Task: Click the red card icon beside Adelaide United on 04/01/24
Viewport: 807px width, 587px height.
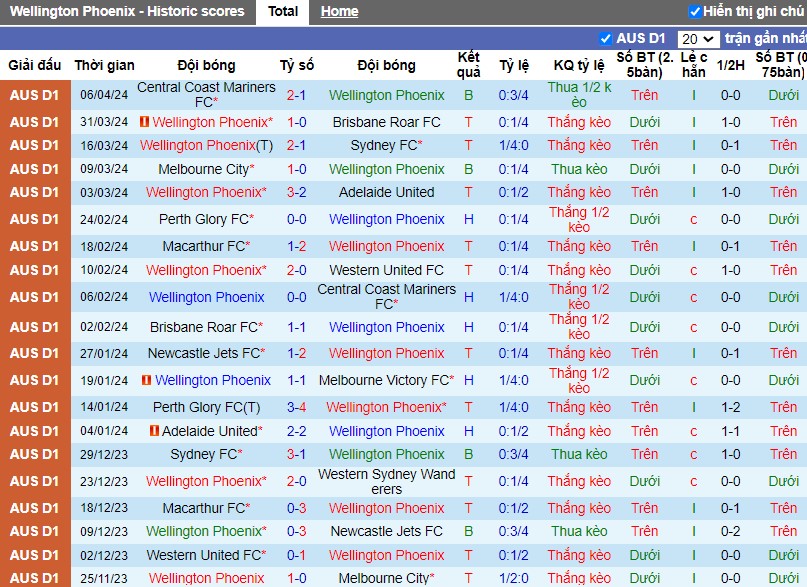Action: [154, 431]
